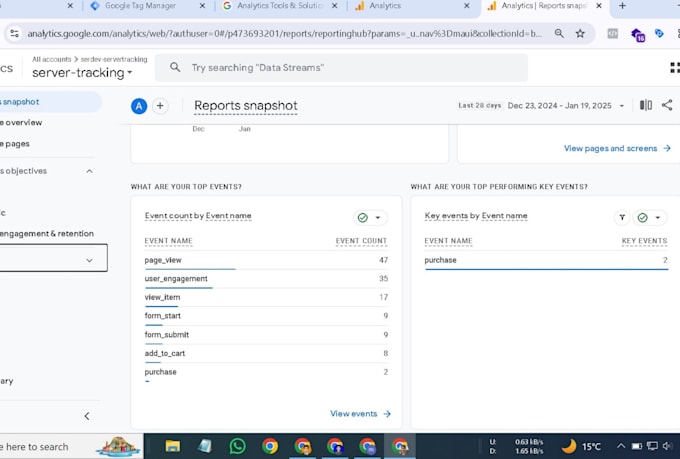Viewport: 680px width, 459px height.
Task: Open the overview item in sidebar
Action: (x=21, y=122)
